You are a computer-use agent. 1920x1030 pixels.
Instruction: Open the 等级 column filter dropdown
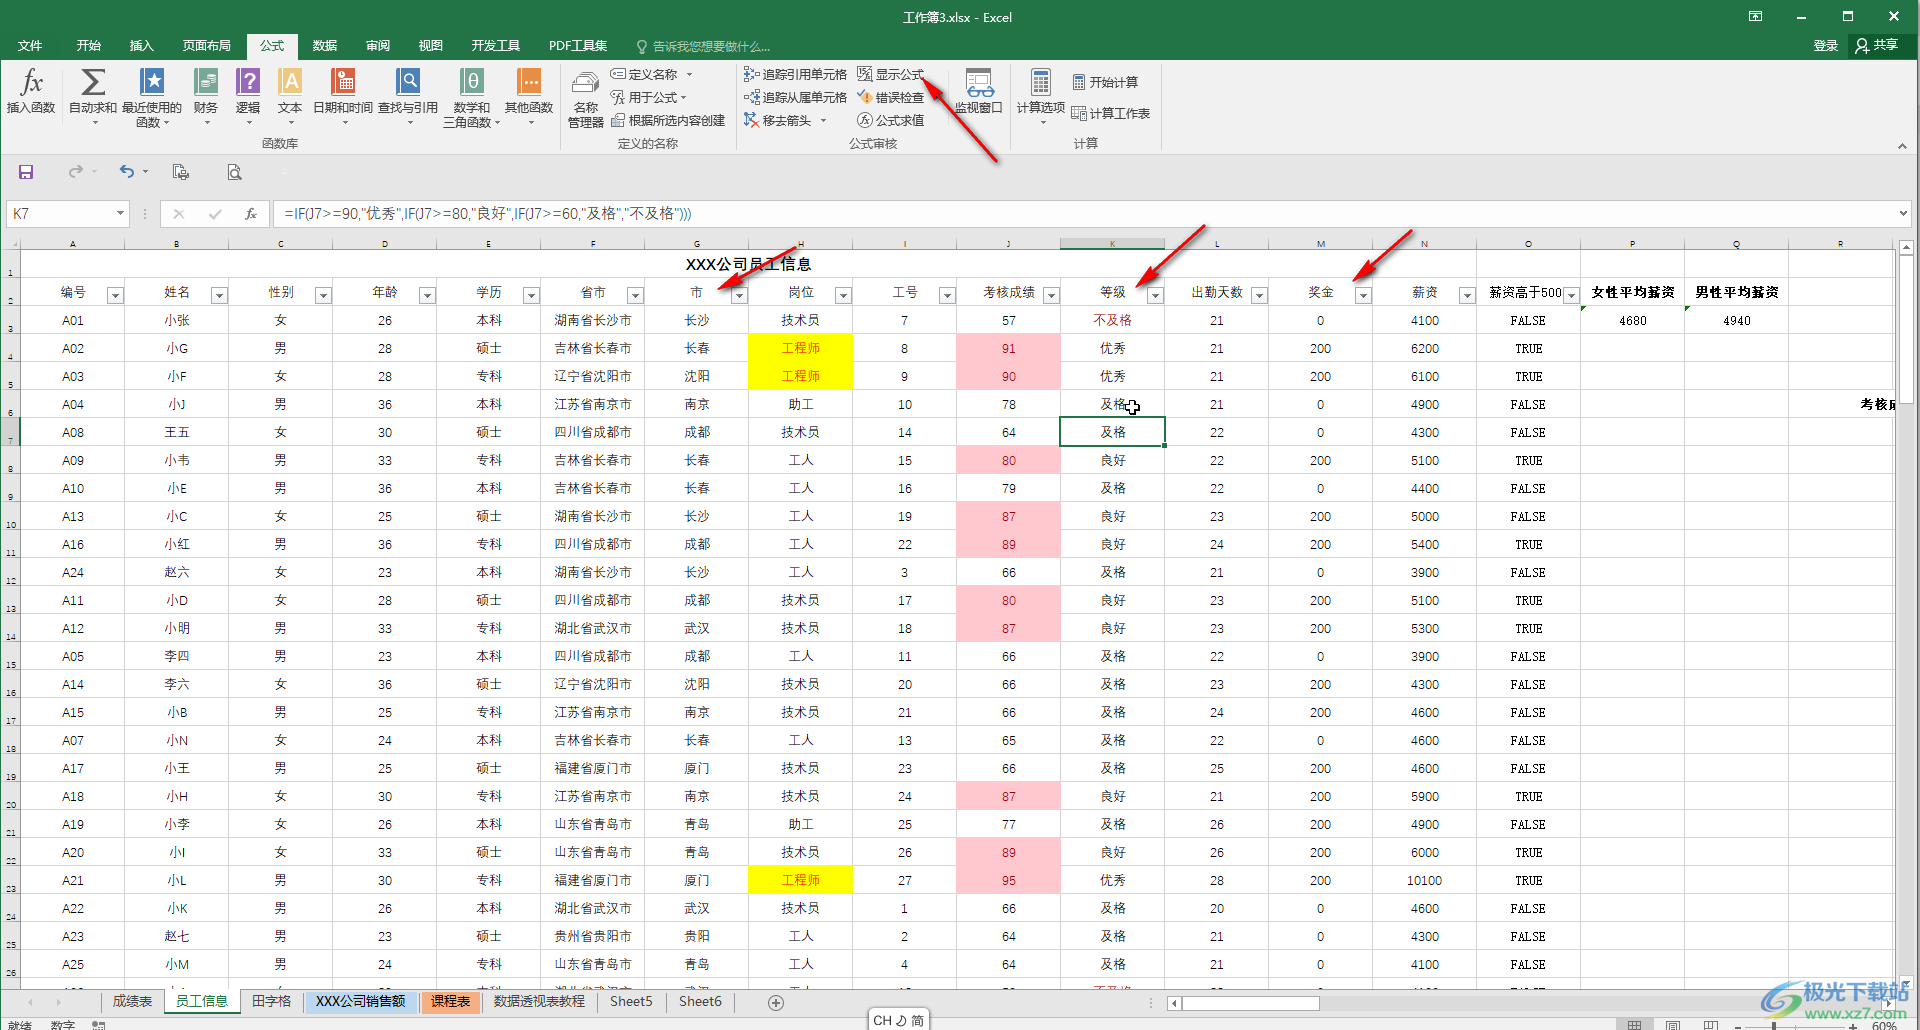coord(1155,295)
